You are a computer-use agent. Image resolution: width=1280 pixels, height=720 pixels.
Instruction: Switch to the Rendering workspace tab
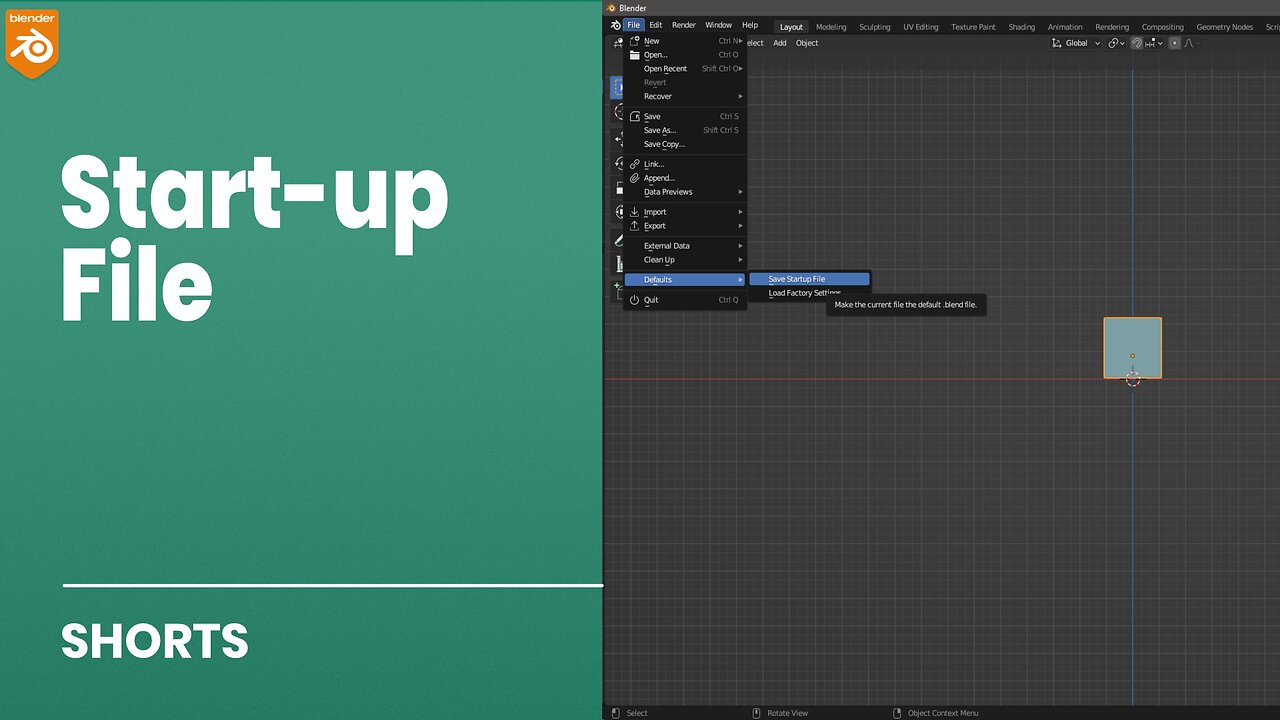coord(1112,27)
